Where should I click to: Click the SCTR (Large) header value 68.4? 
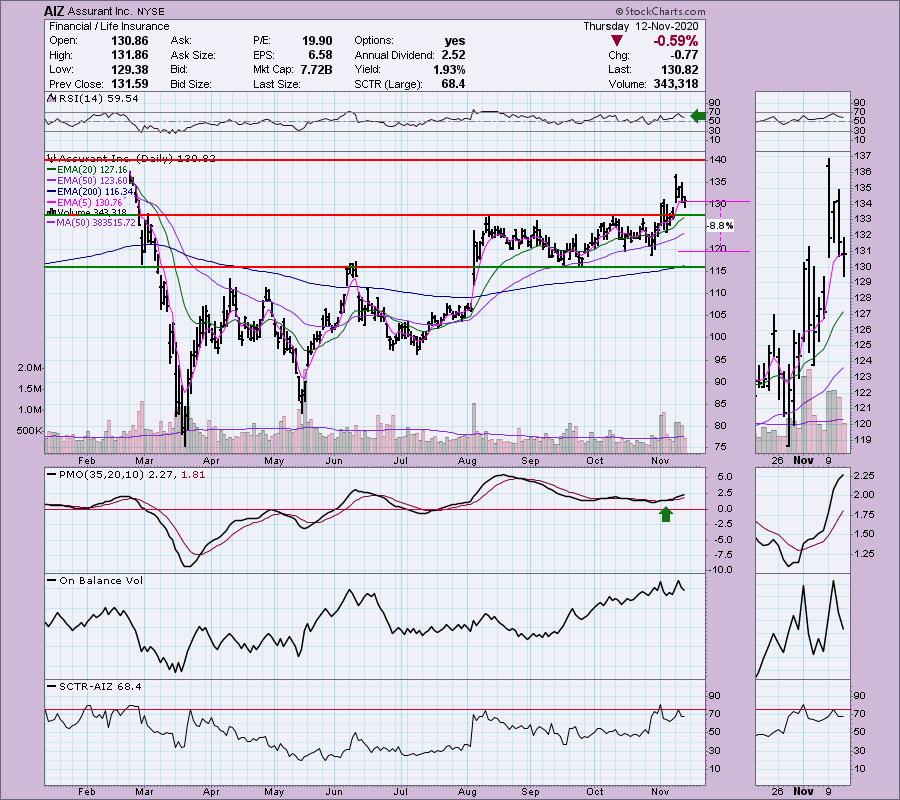click(x=453, y=84)
